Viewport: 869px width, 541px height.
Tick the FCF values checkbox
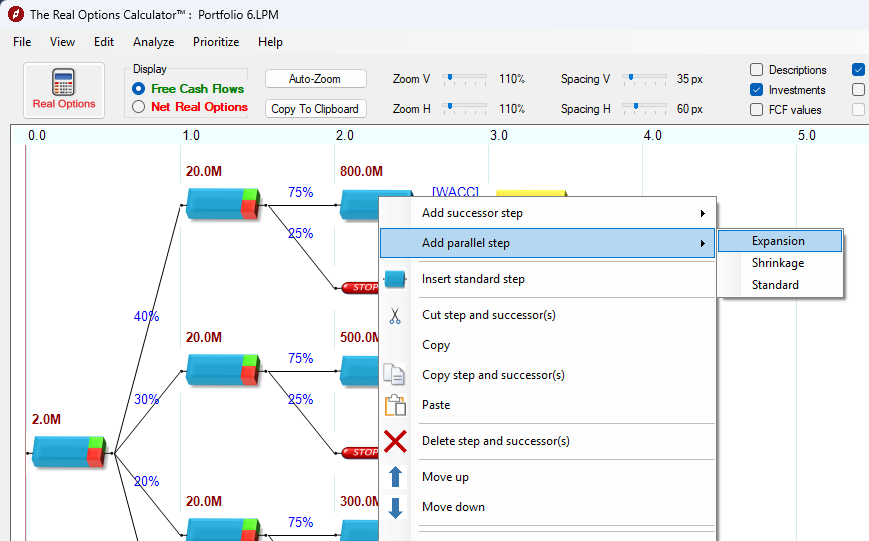[757, 110]
